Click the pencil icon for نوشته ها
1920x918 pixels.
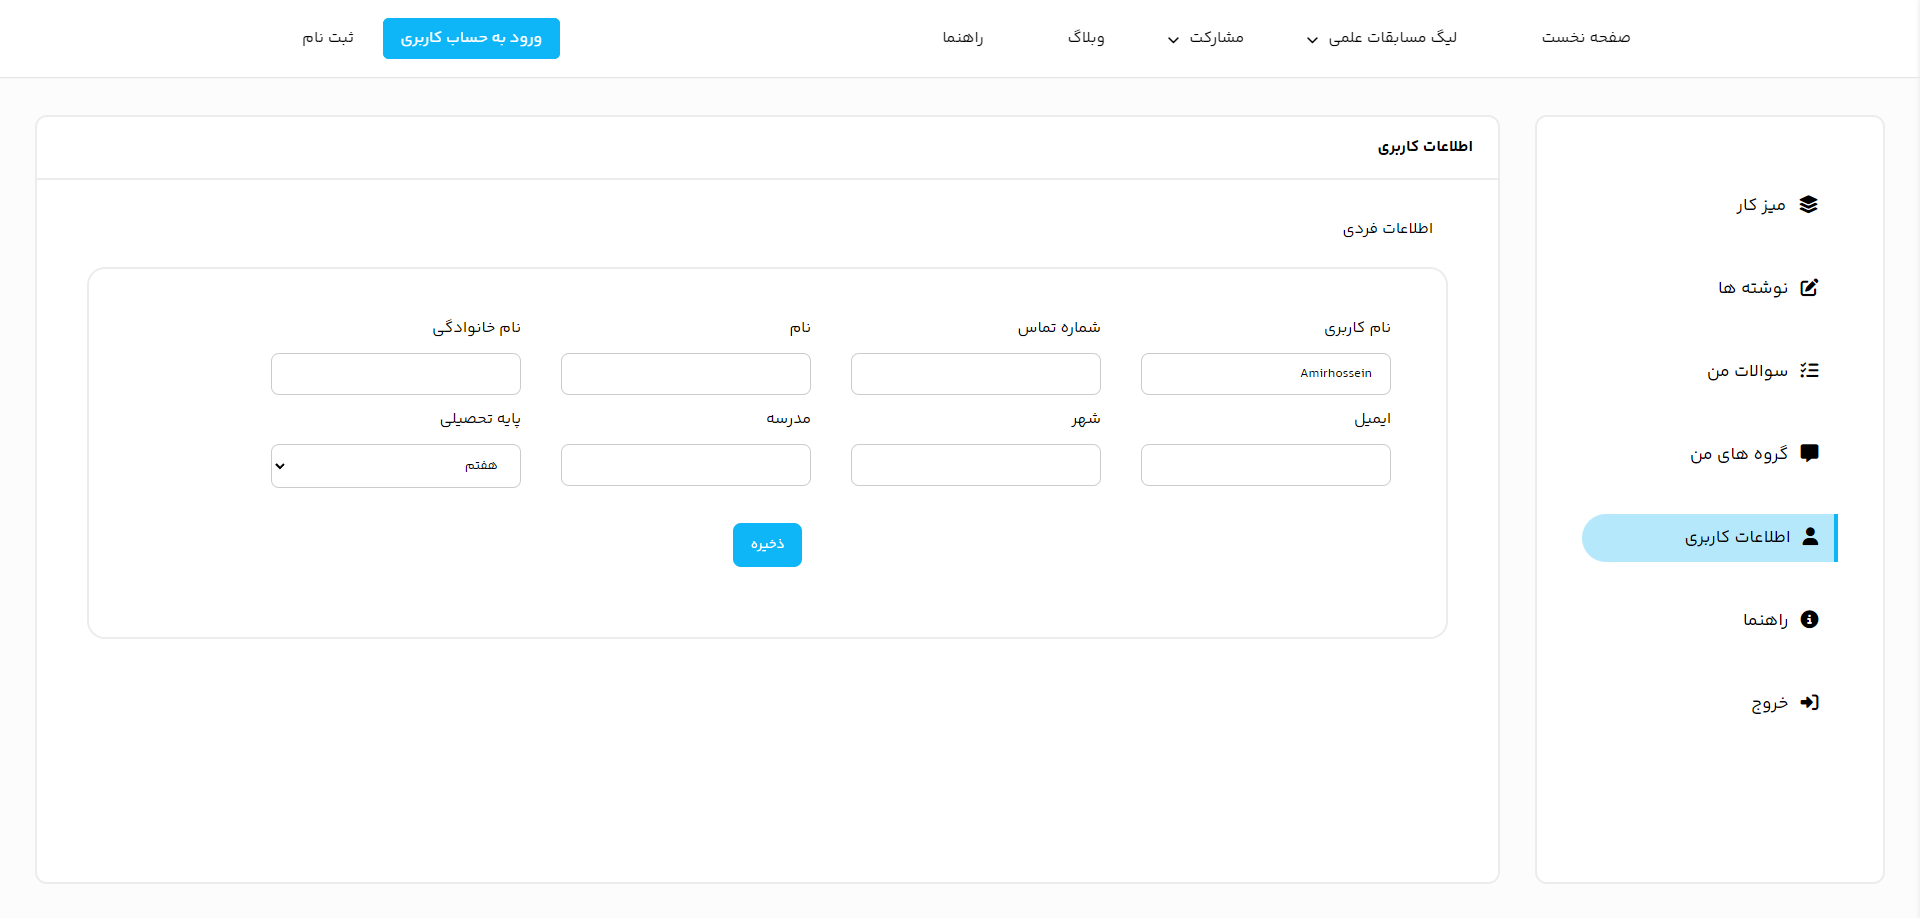[1809, 287]
